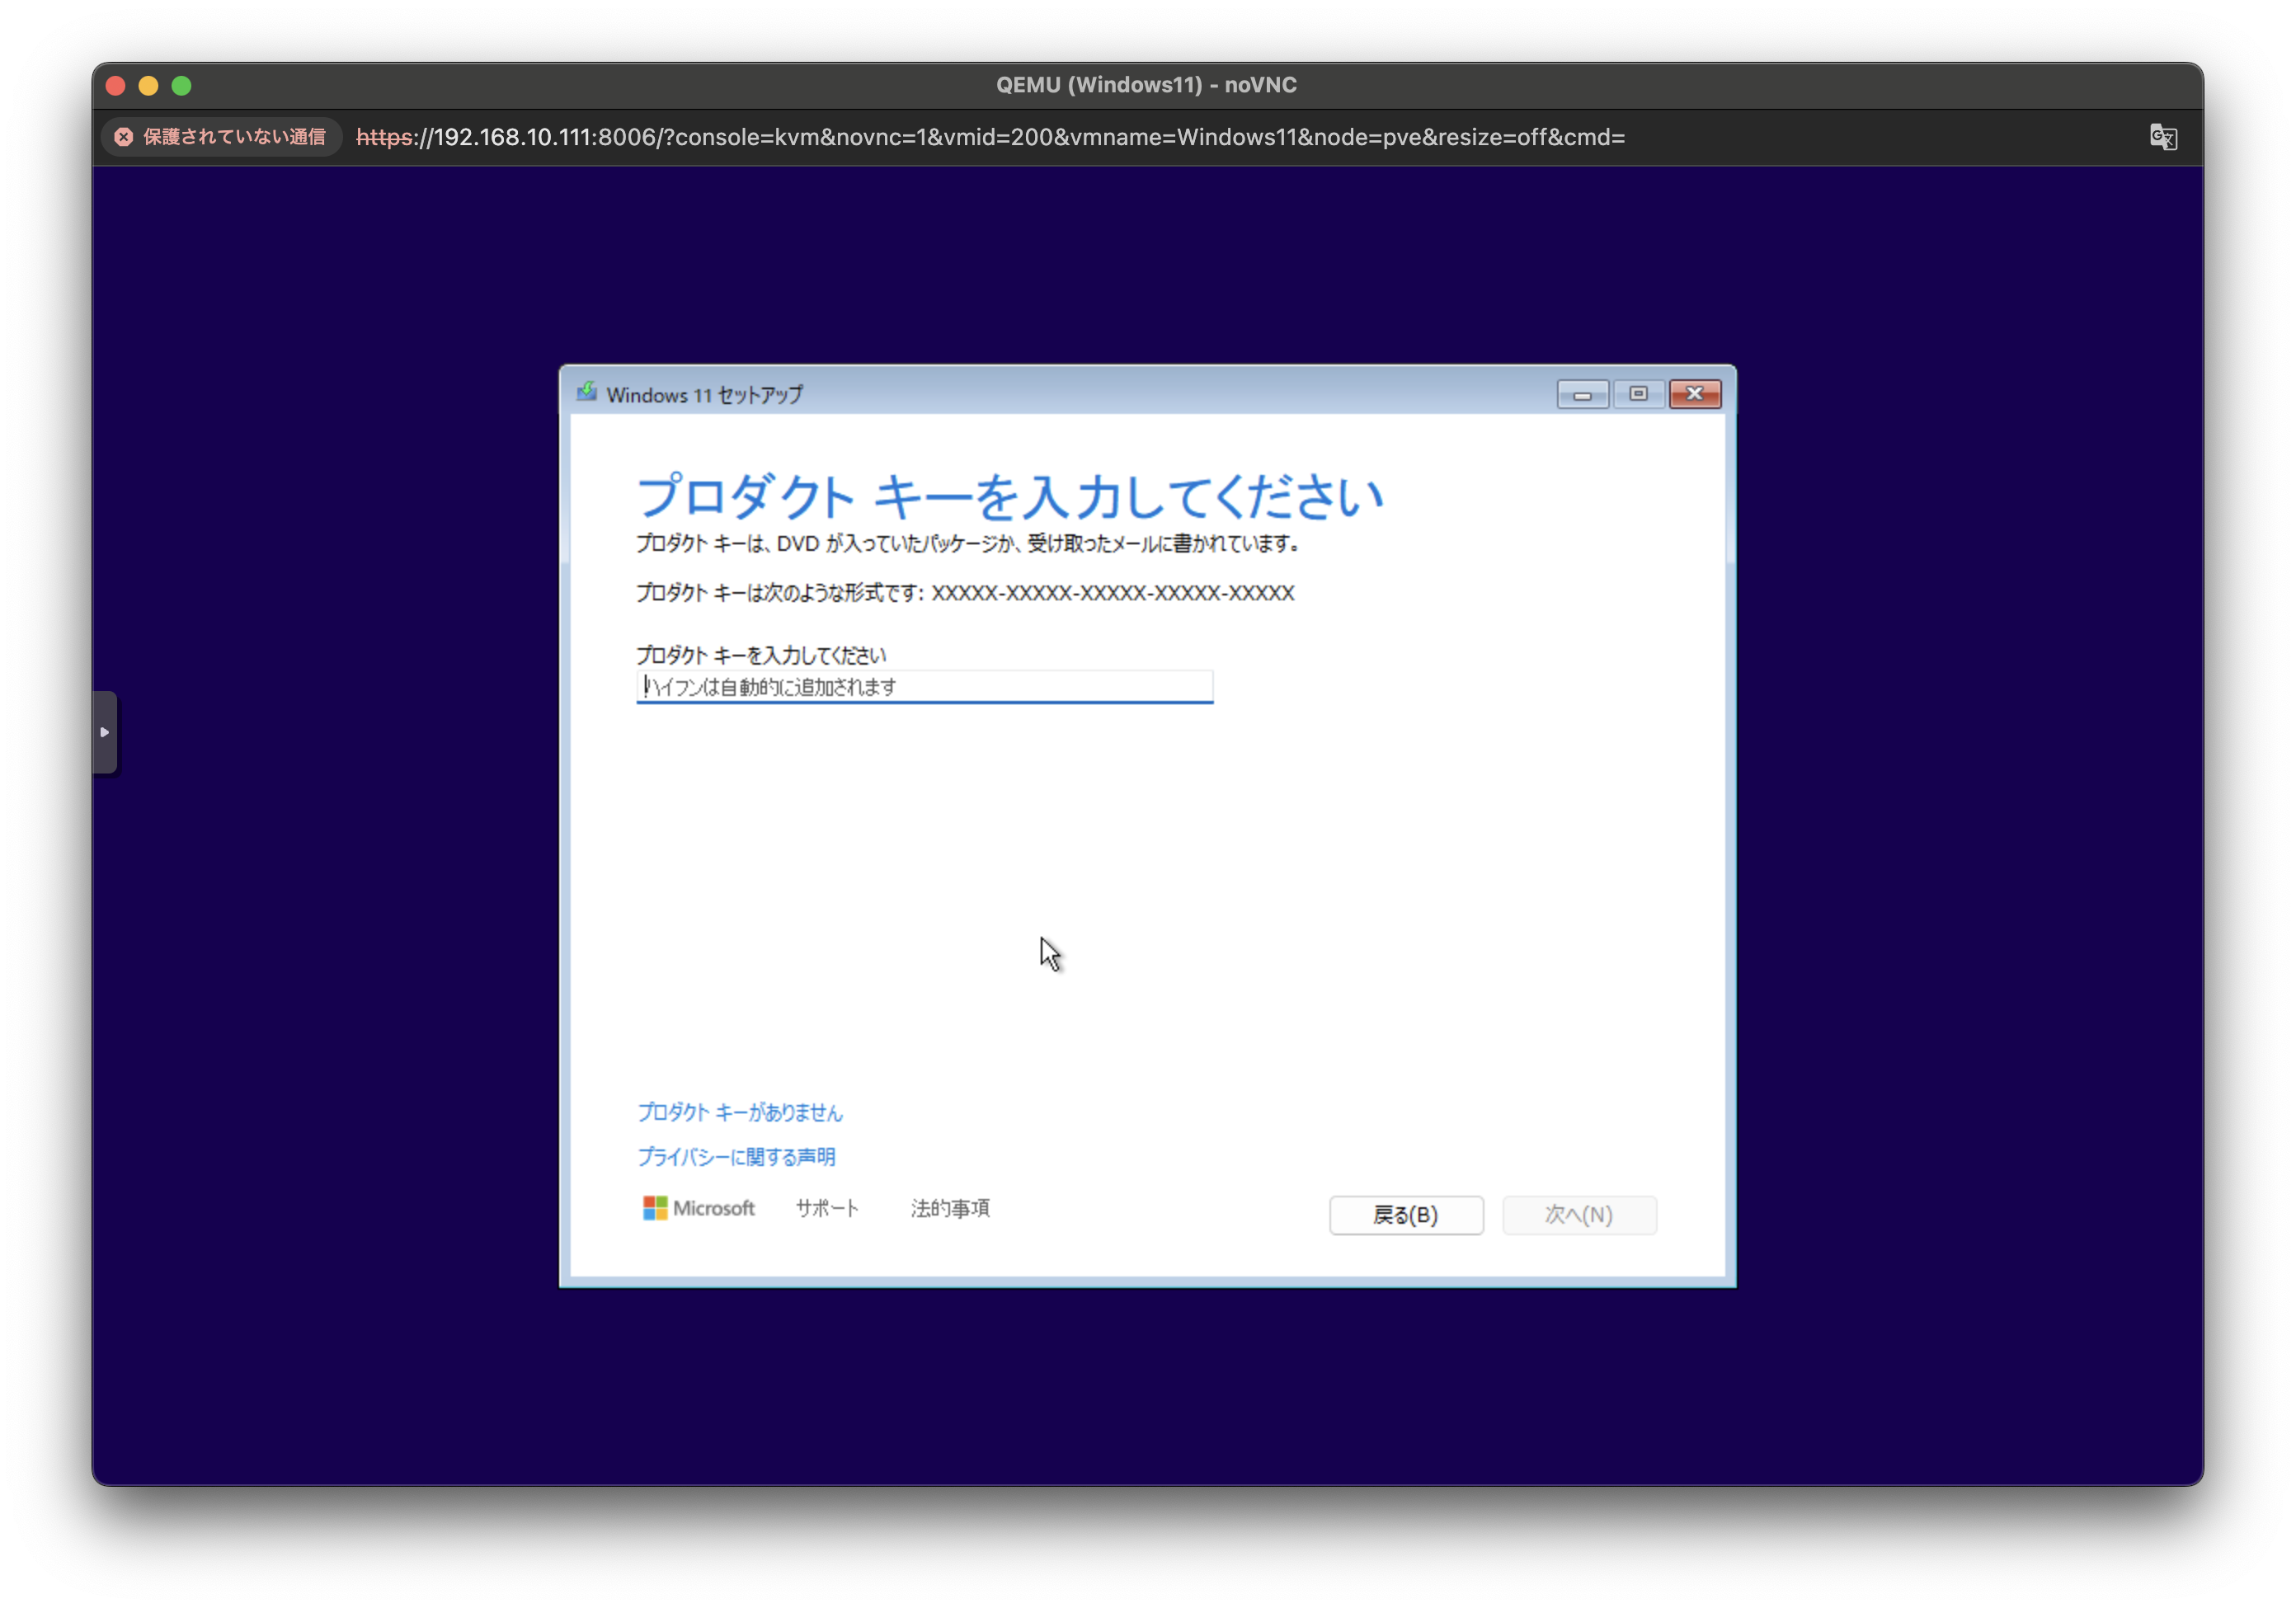
Task: Click the red macOS close window dot
Action: coord(116,86)
